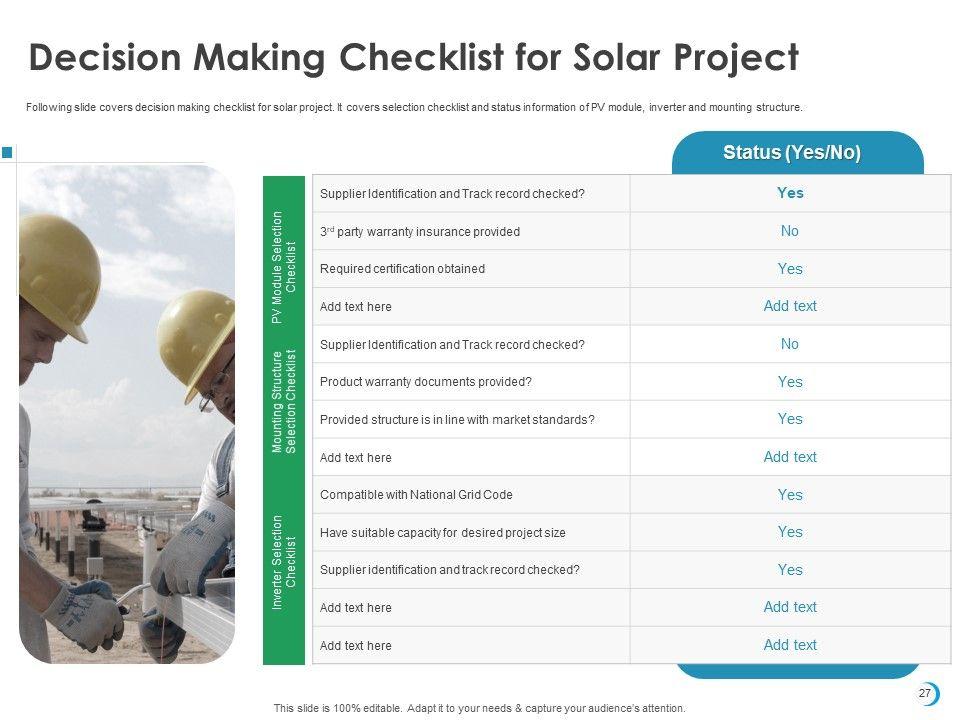
Task: Click the photo of workers in hard hats
Action: 126,415
